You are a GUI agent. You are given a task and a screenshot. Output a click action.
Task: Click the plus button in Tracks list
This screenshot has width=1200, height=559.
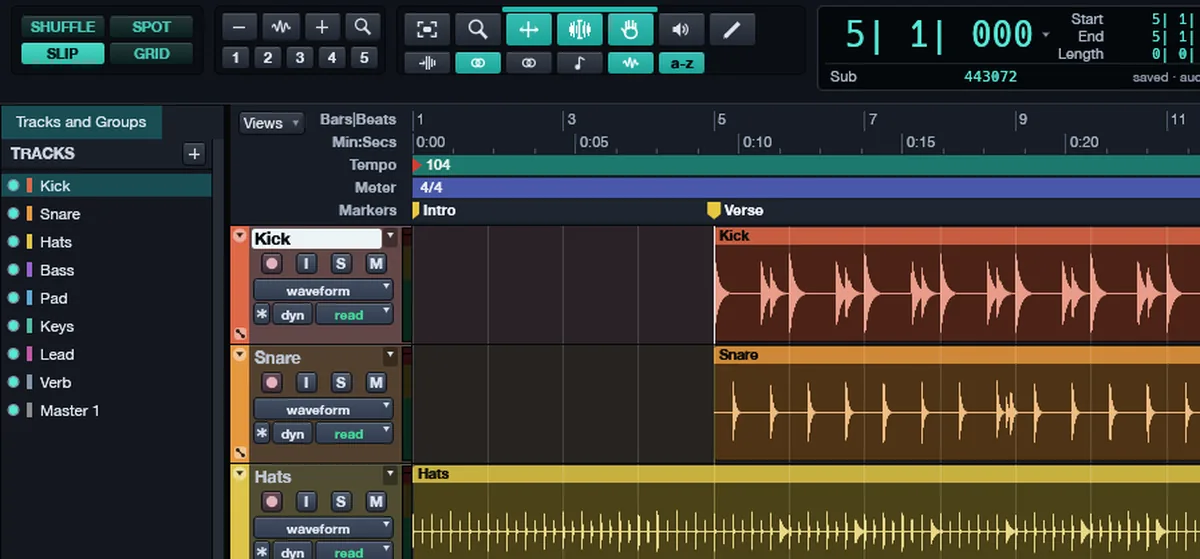[194, 154]
